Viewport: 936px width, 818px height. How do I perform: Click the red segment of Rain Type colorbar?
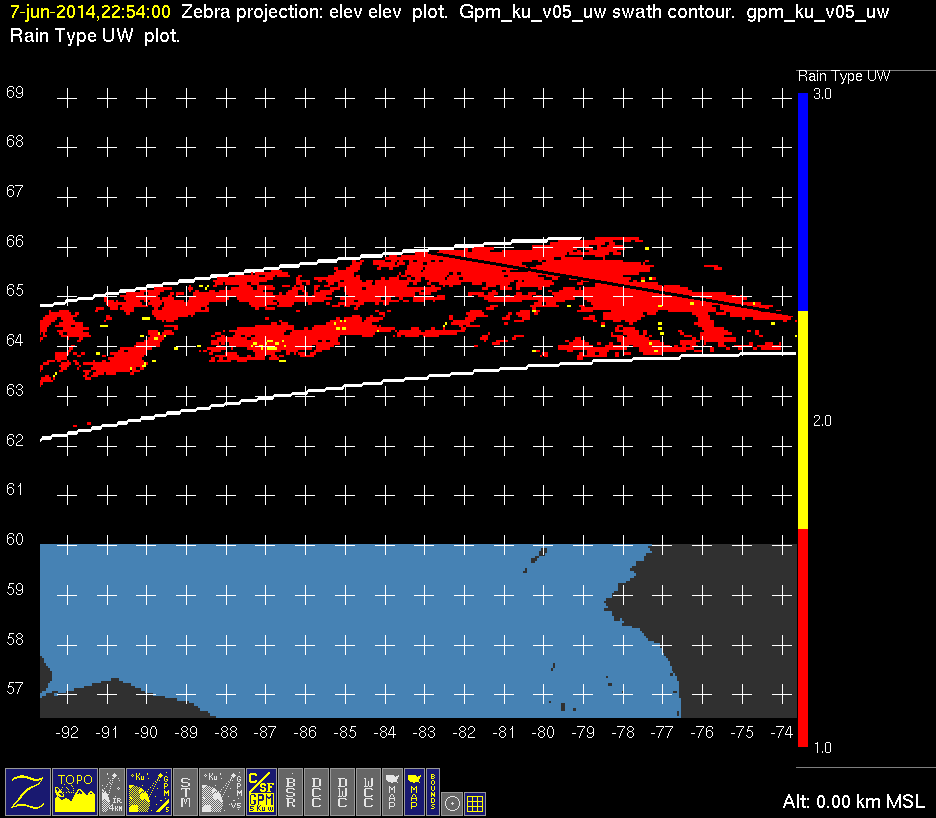pyautogui.click(x=803, y=638)
